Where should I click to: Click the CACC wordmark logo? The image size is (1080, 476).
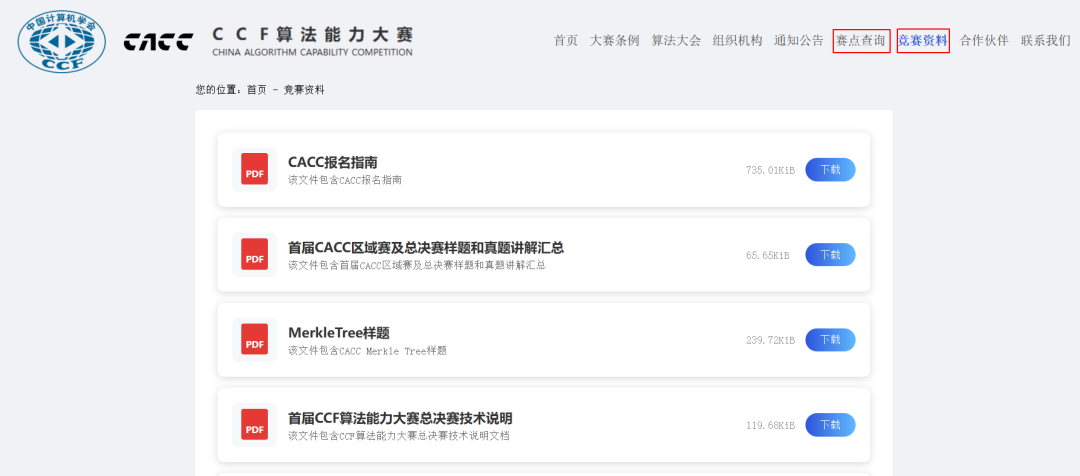(x=158, y=42)
